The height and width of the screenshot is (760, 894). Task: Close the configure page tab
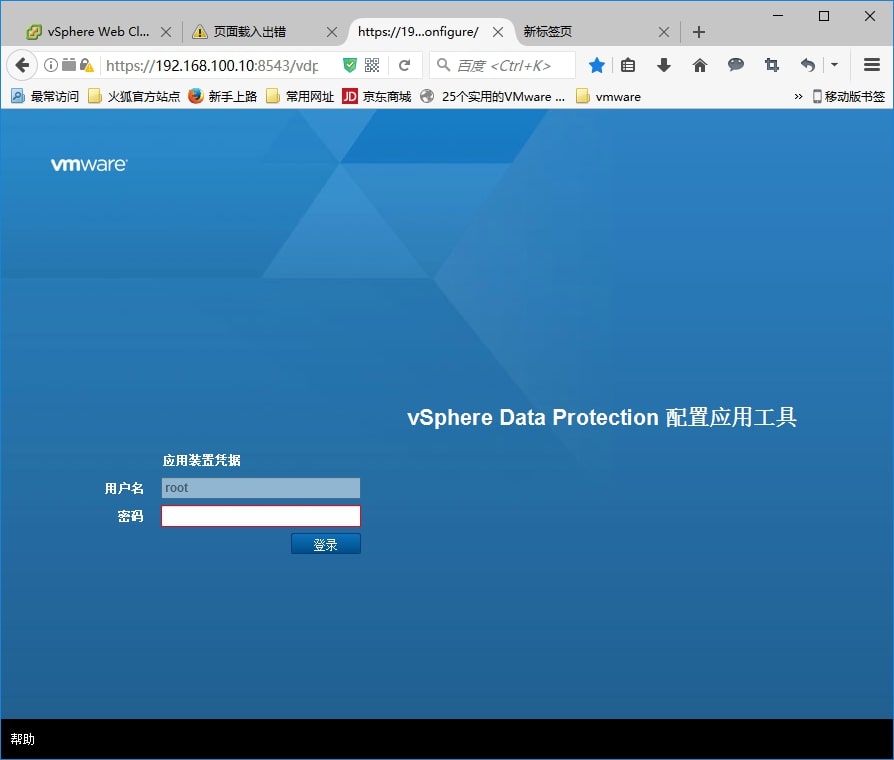pyautogui.click(x=498, y=32)
